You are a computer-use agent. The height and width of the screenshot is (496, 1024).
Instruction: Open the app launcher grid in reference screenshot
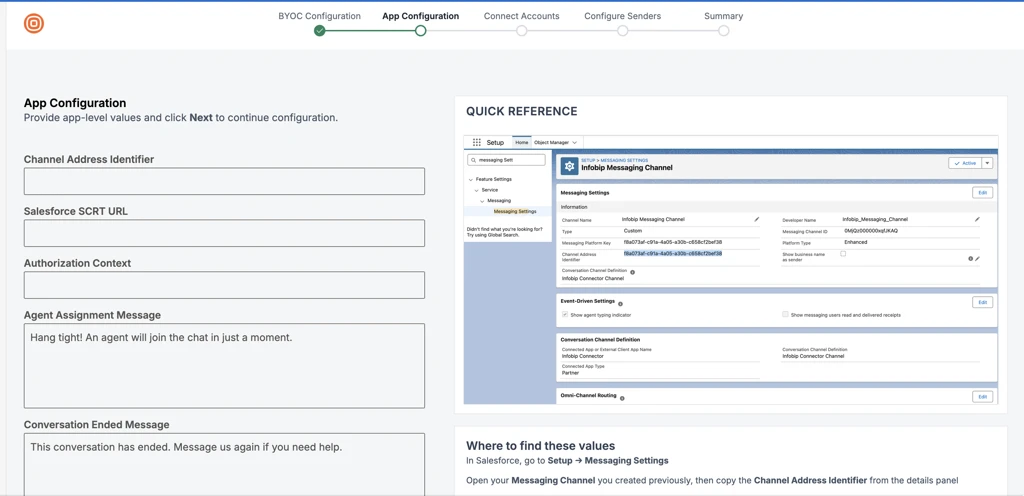coord(477,142)
